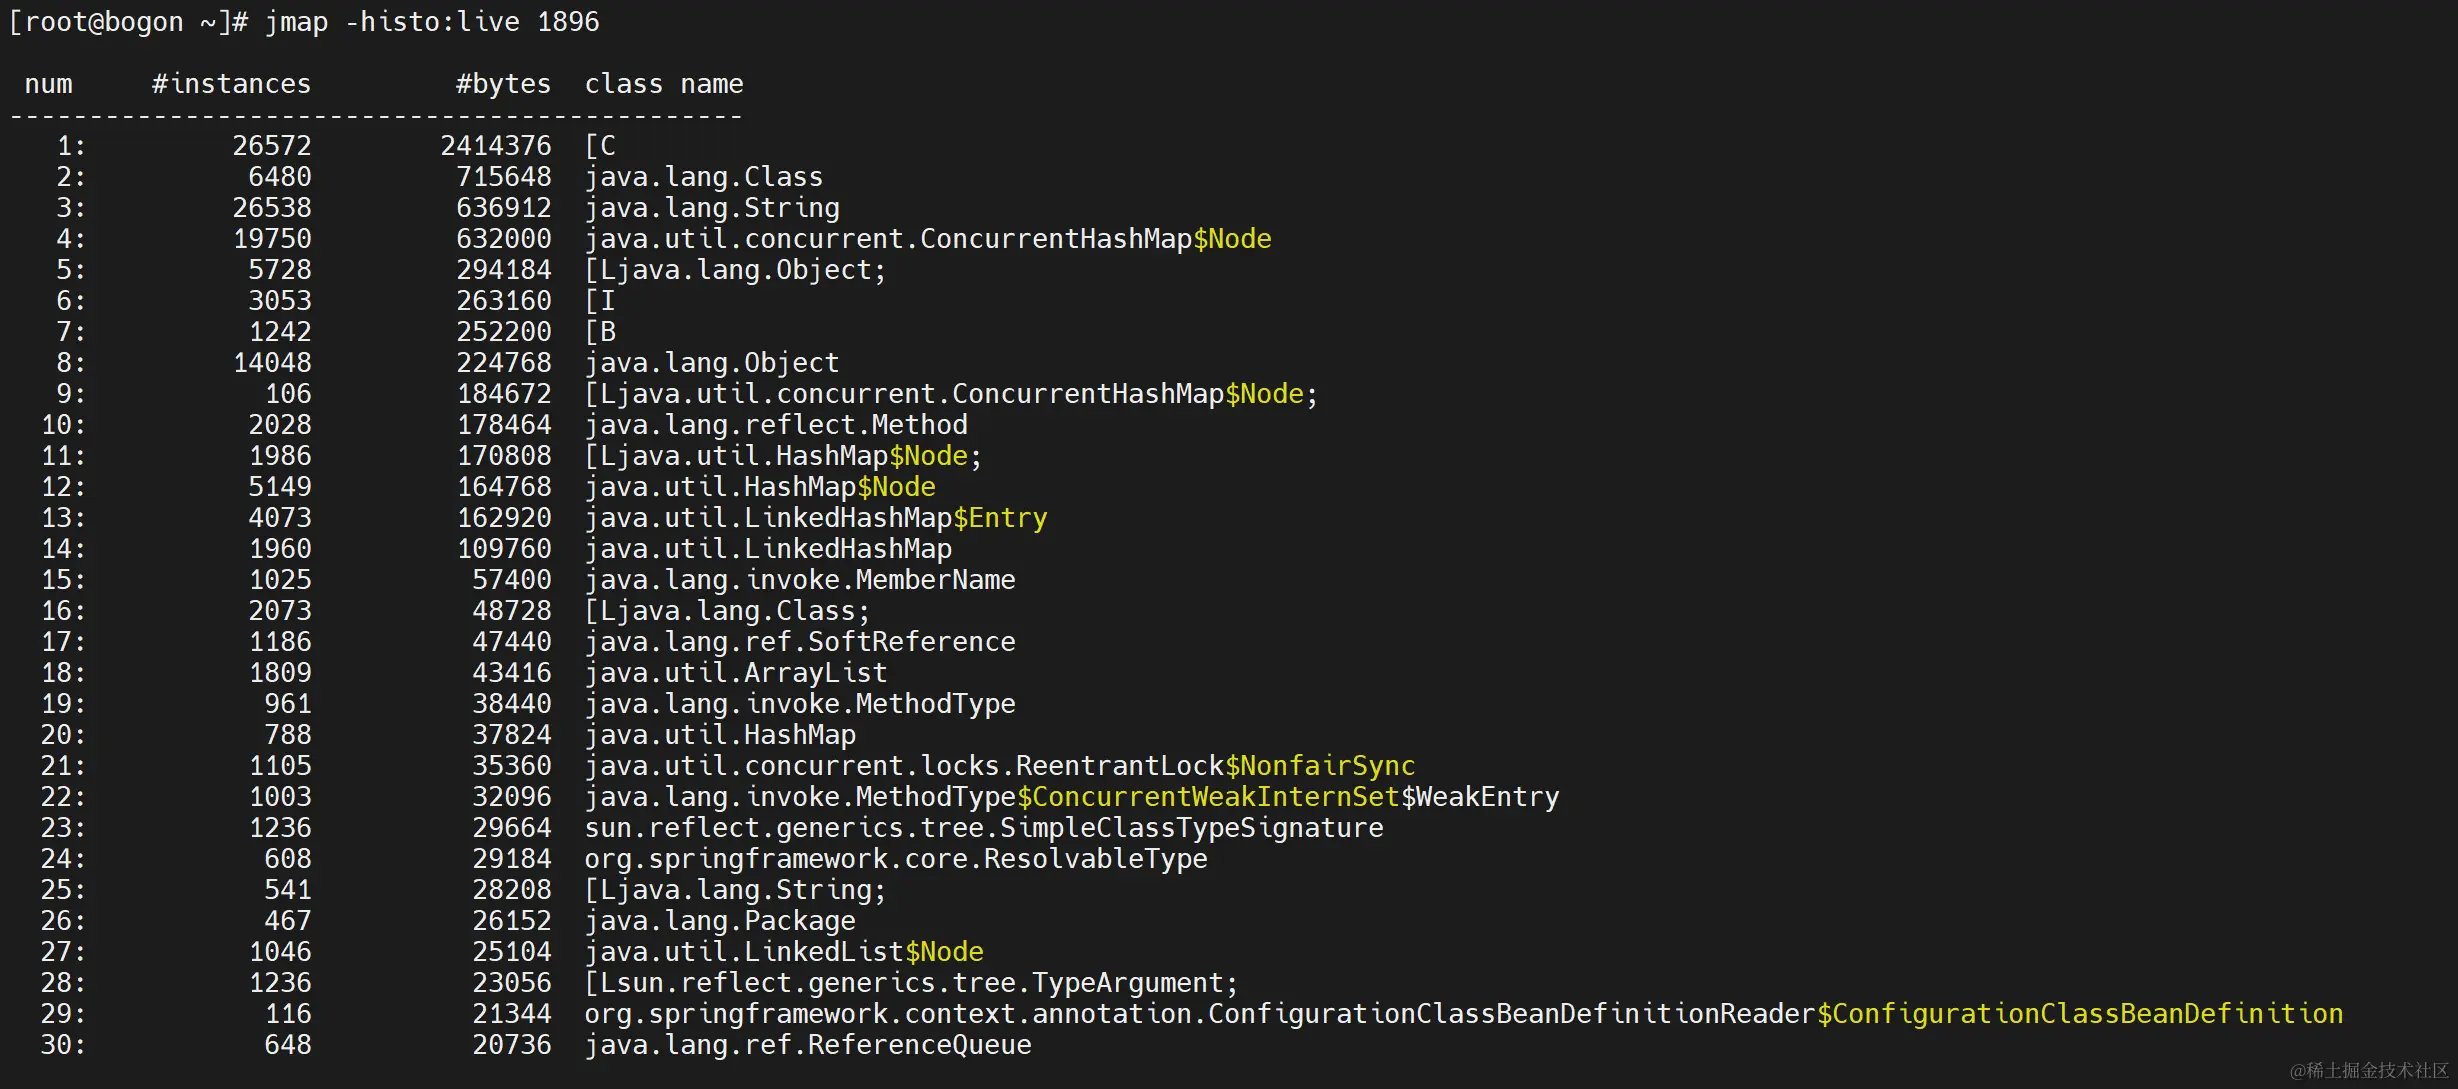The height and width of the screenshot is (1089, 2458).
Task: Click the java.lang.Class row text
Action: (703, 177)
